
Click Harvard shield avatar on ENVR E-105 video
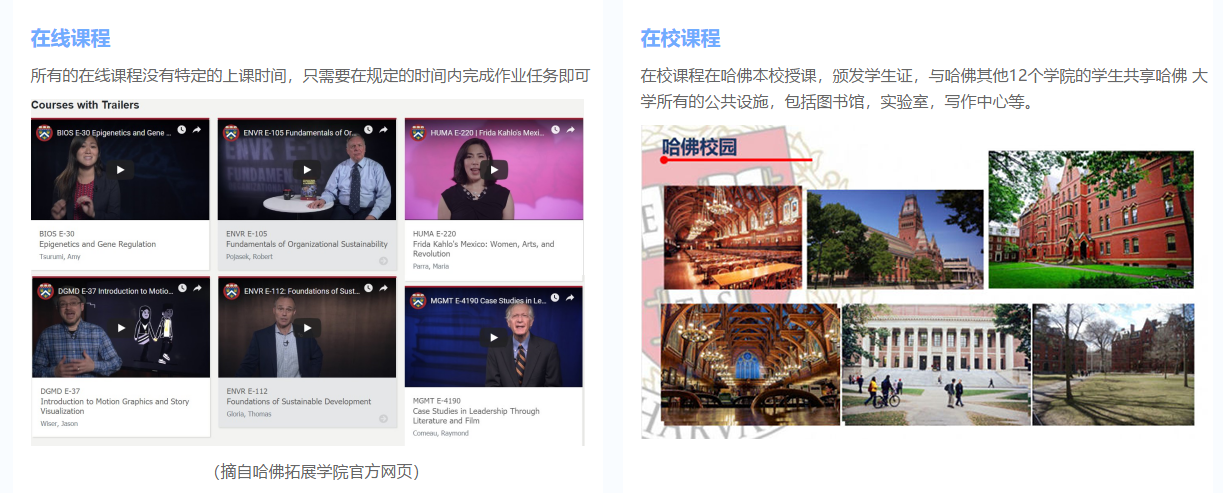click(x=231, y=132)
